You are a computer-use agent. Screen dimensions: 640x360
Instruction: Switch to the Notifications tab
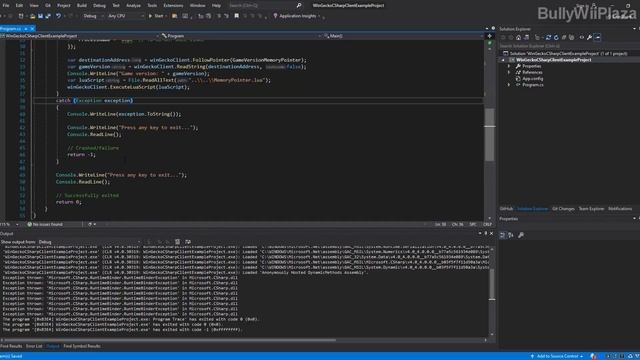tap(620, 209)
